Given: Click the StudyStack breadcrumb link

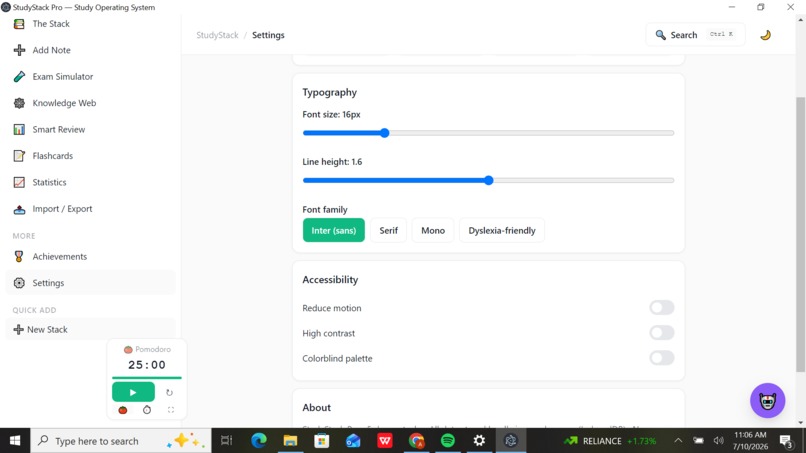Looking at the screenshot, I should click(x=217, y=35).
